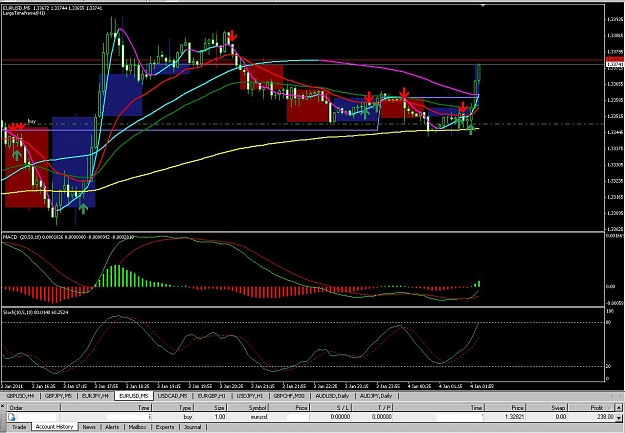The image size is (625, 433).
Task: Open the Journal terminal tab
Action: click(193, 427)
